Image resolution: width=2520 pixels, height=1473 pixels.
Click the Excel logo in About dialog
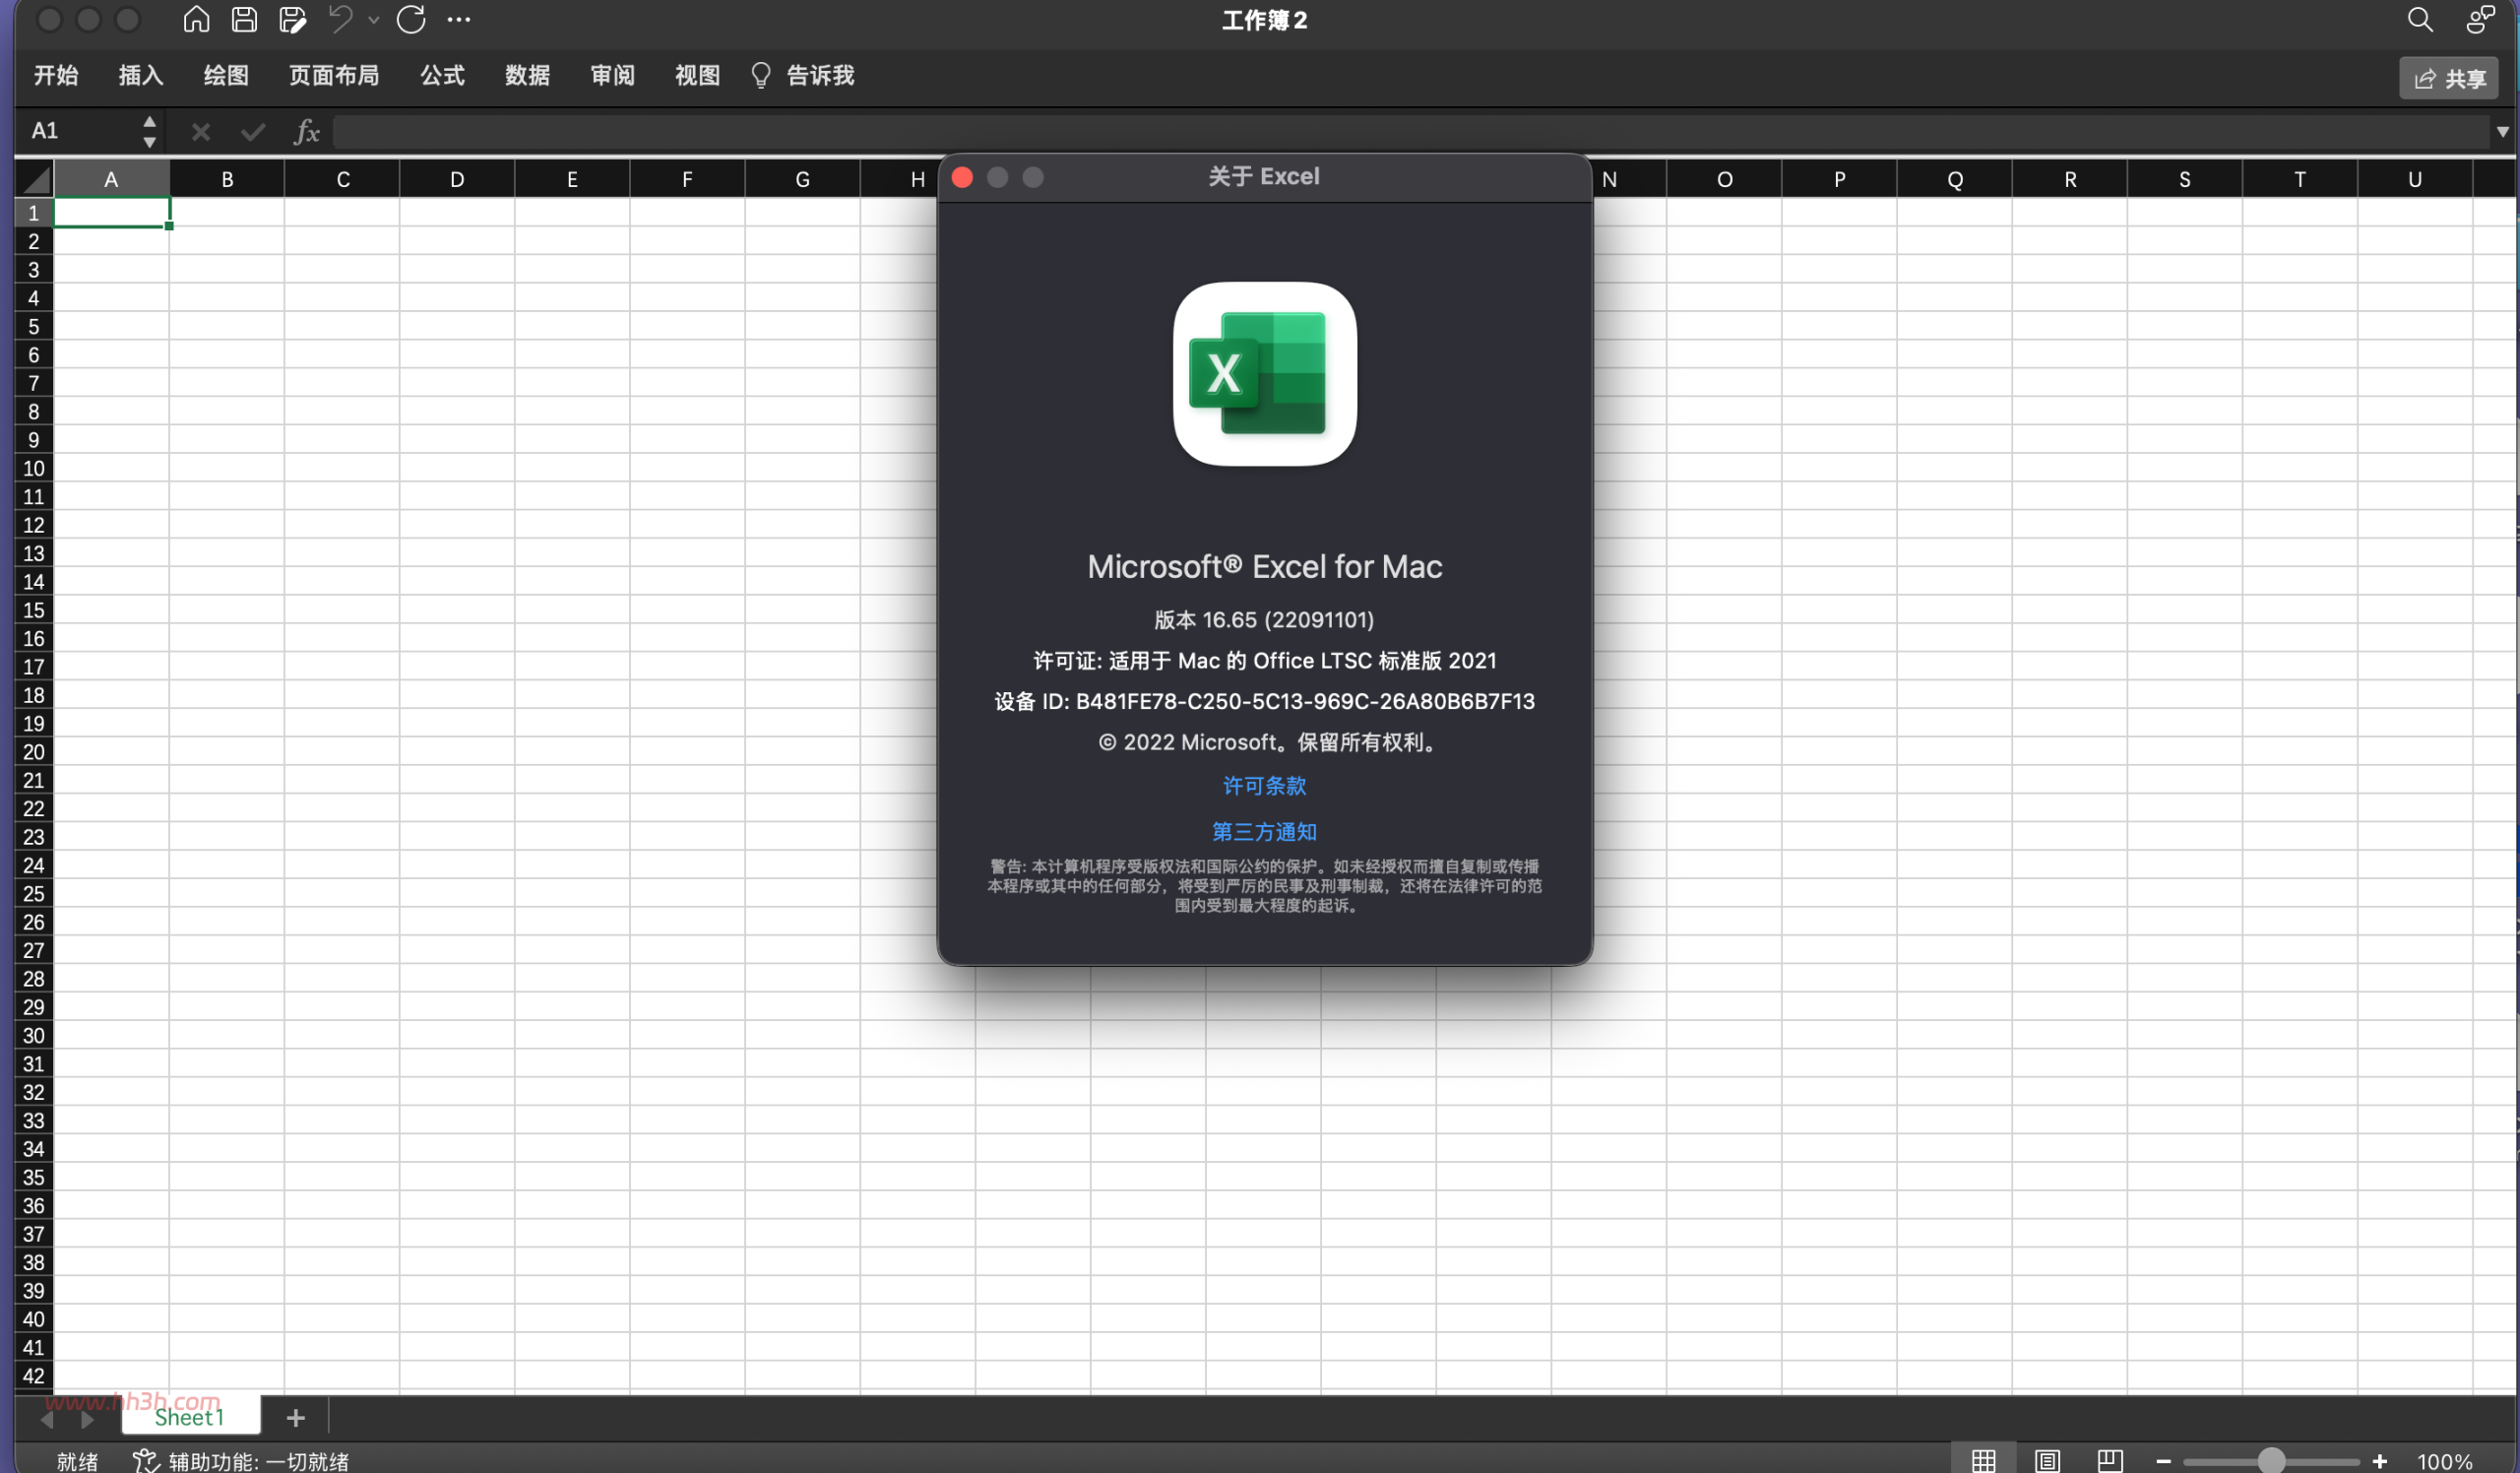[1264, 374]
